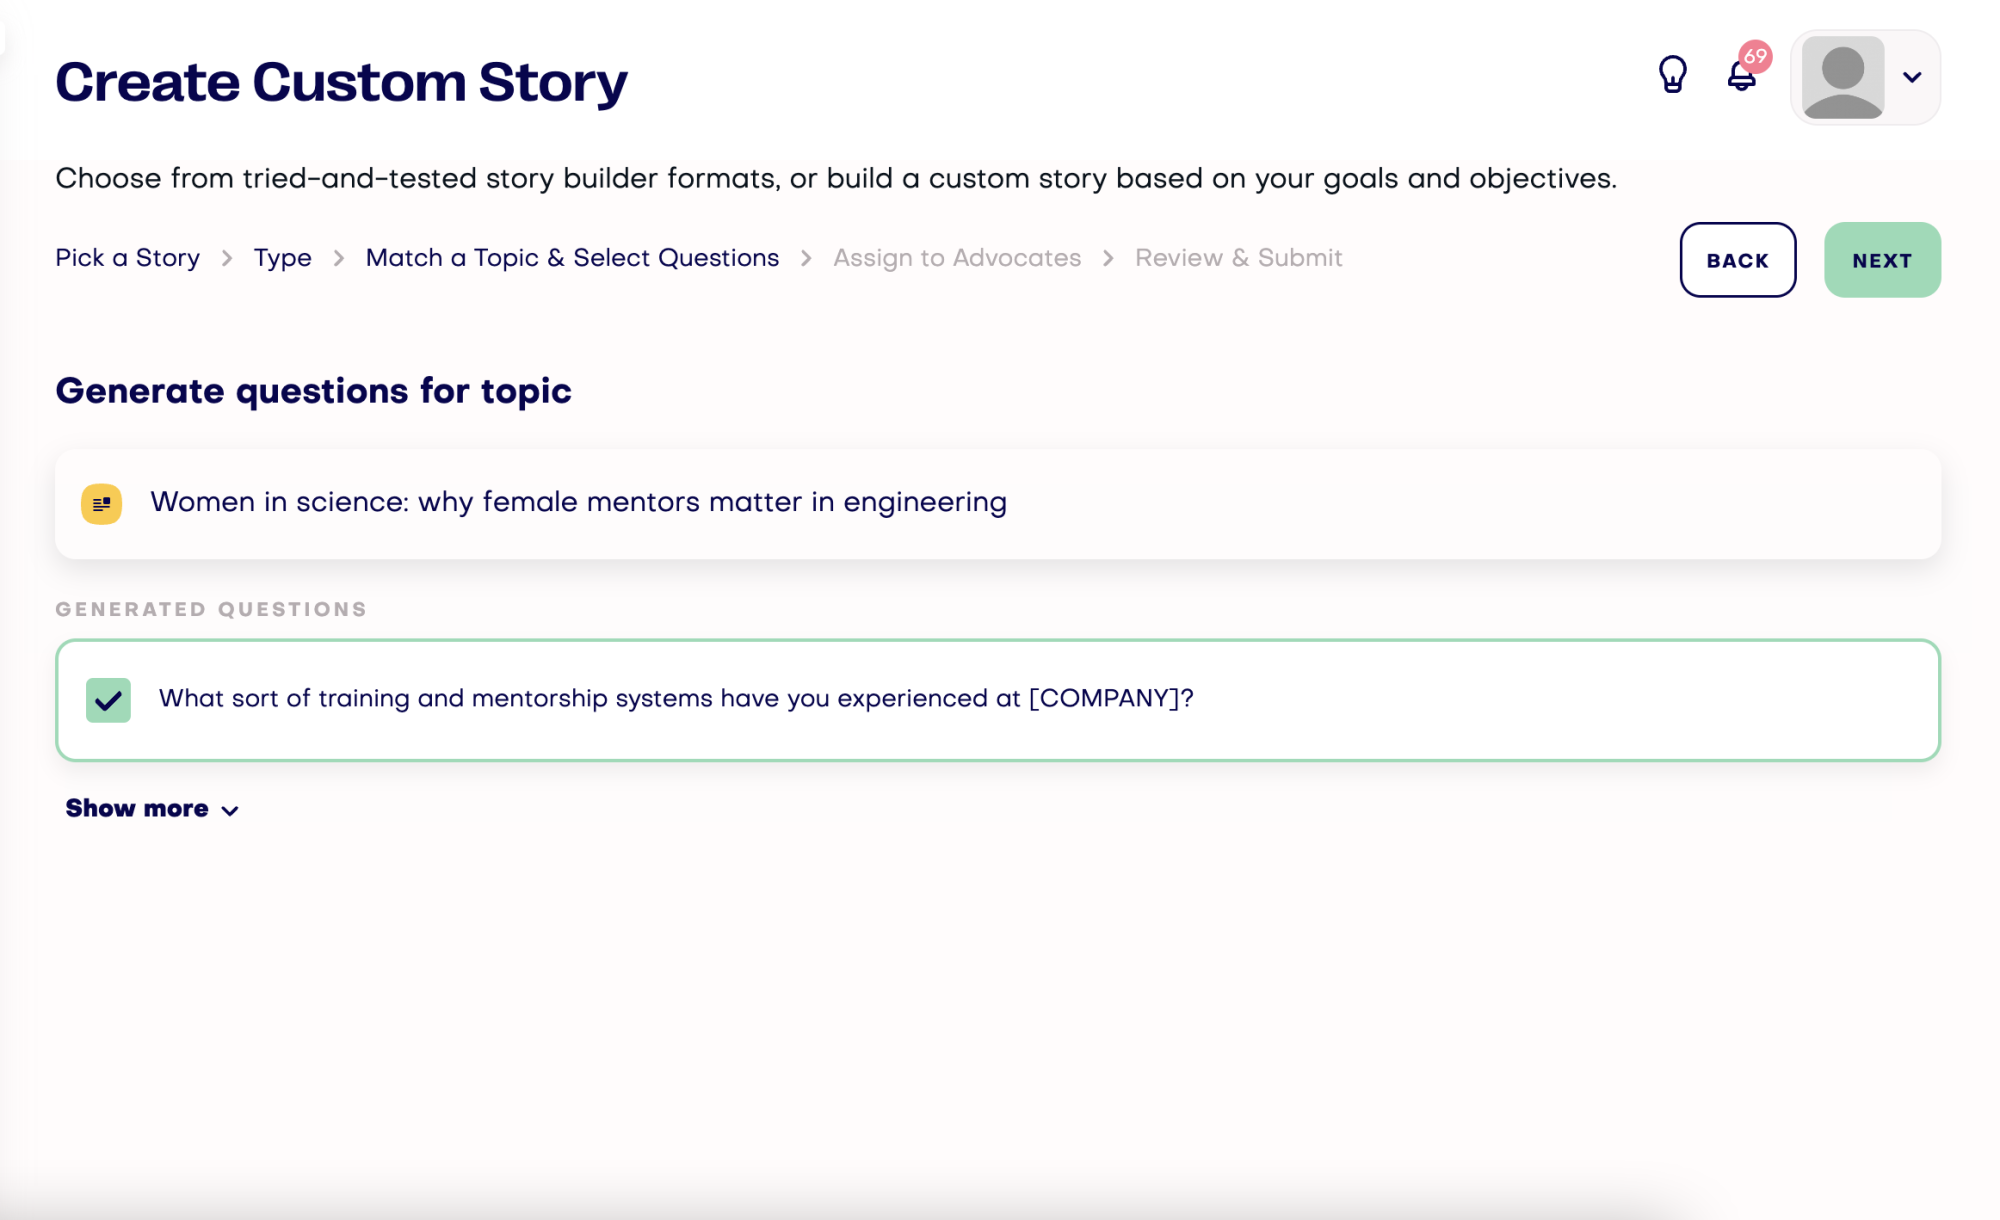Click the chevron next to Show more
The width and height of the screenshot is (2000, 1220).
(230, 811)
